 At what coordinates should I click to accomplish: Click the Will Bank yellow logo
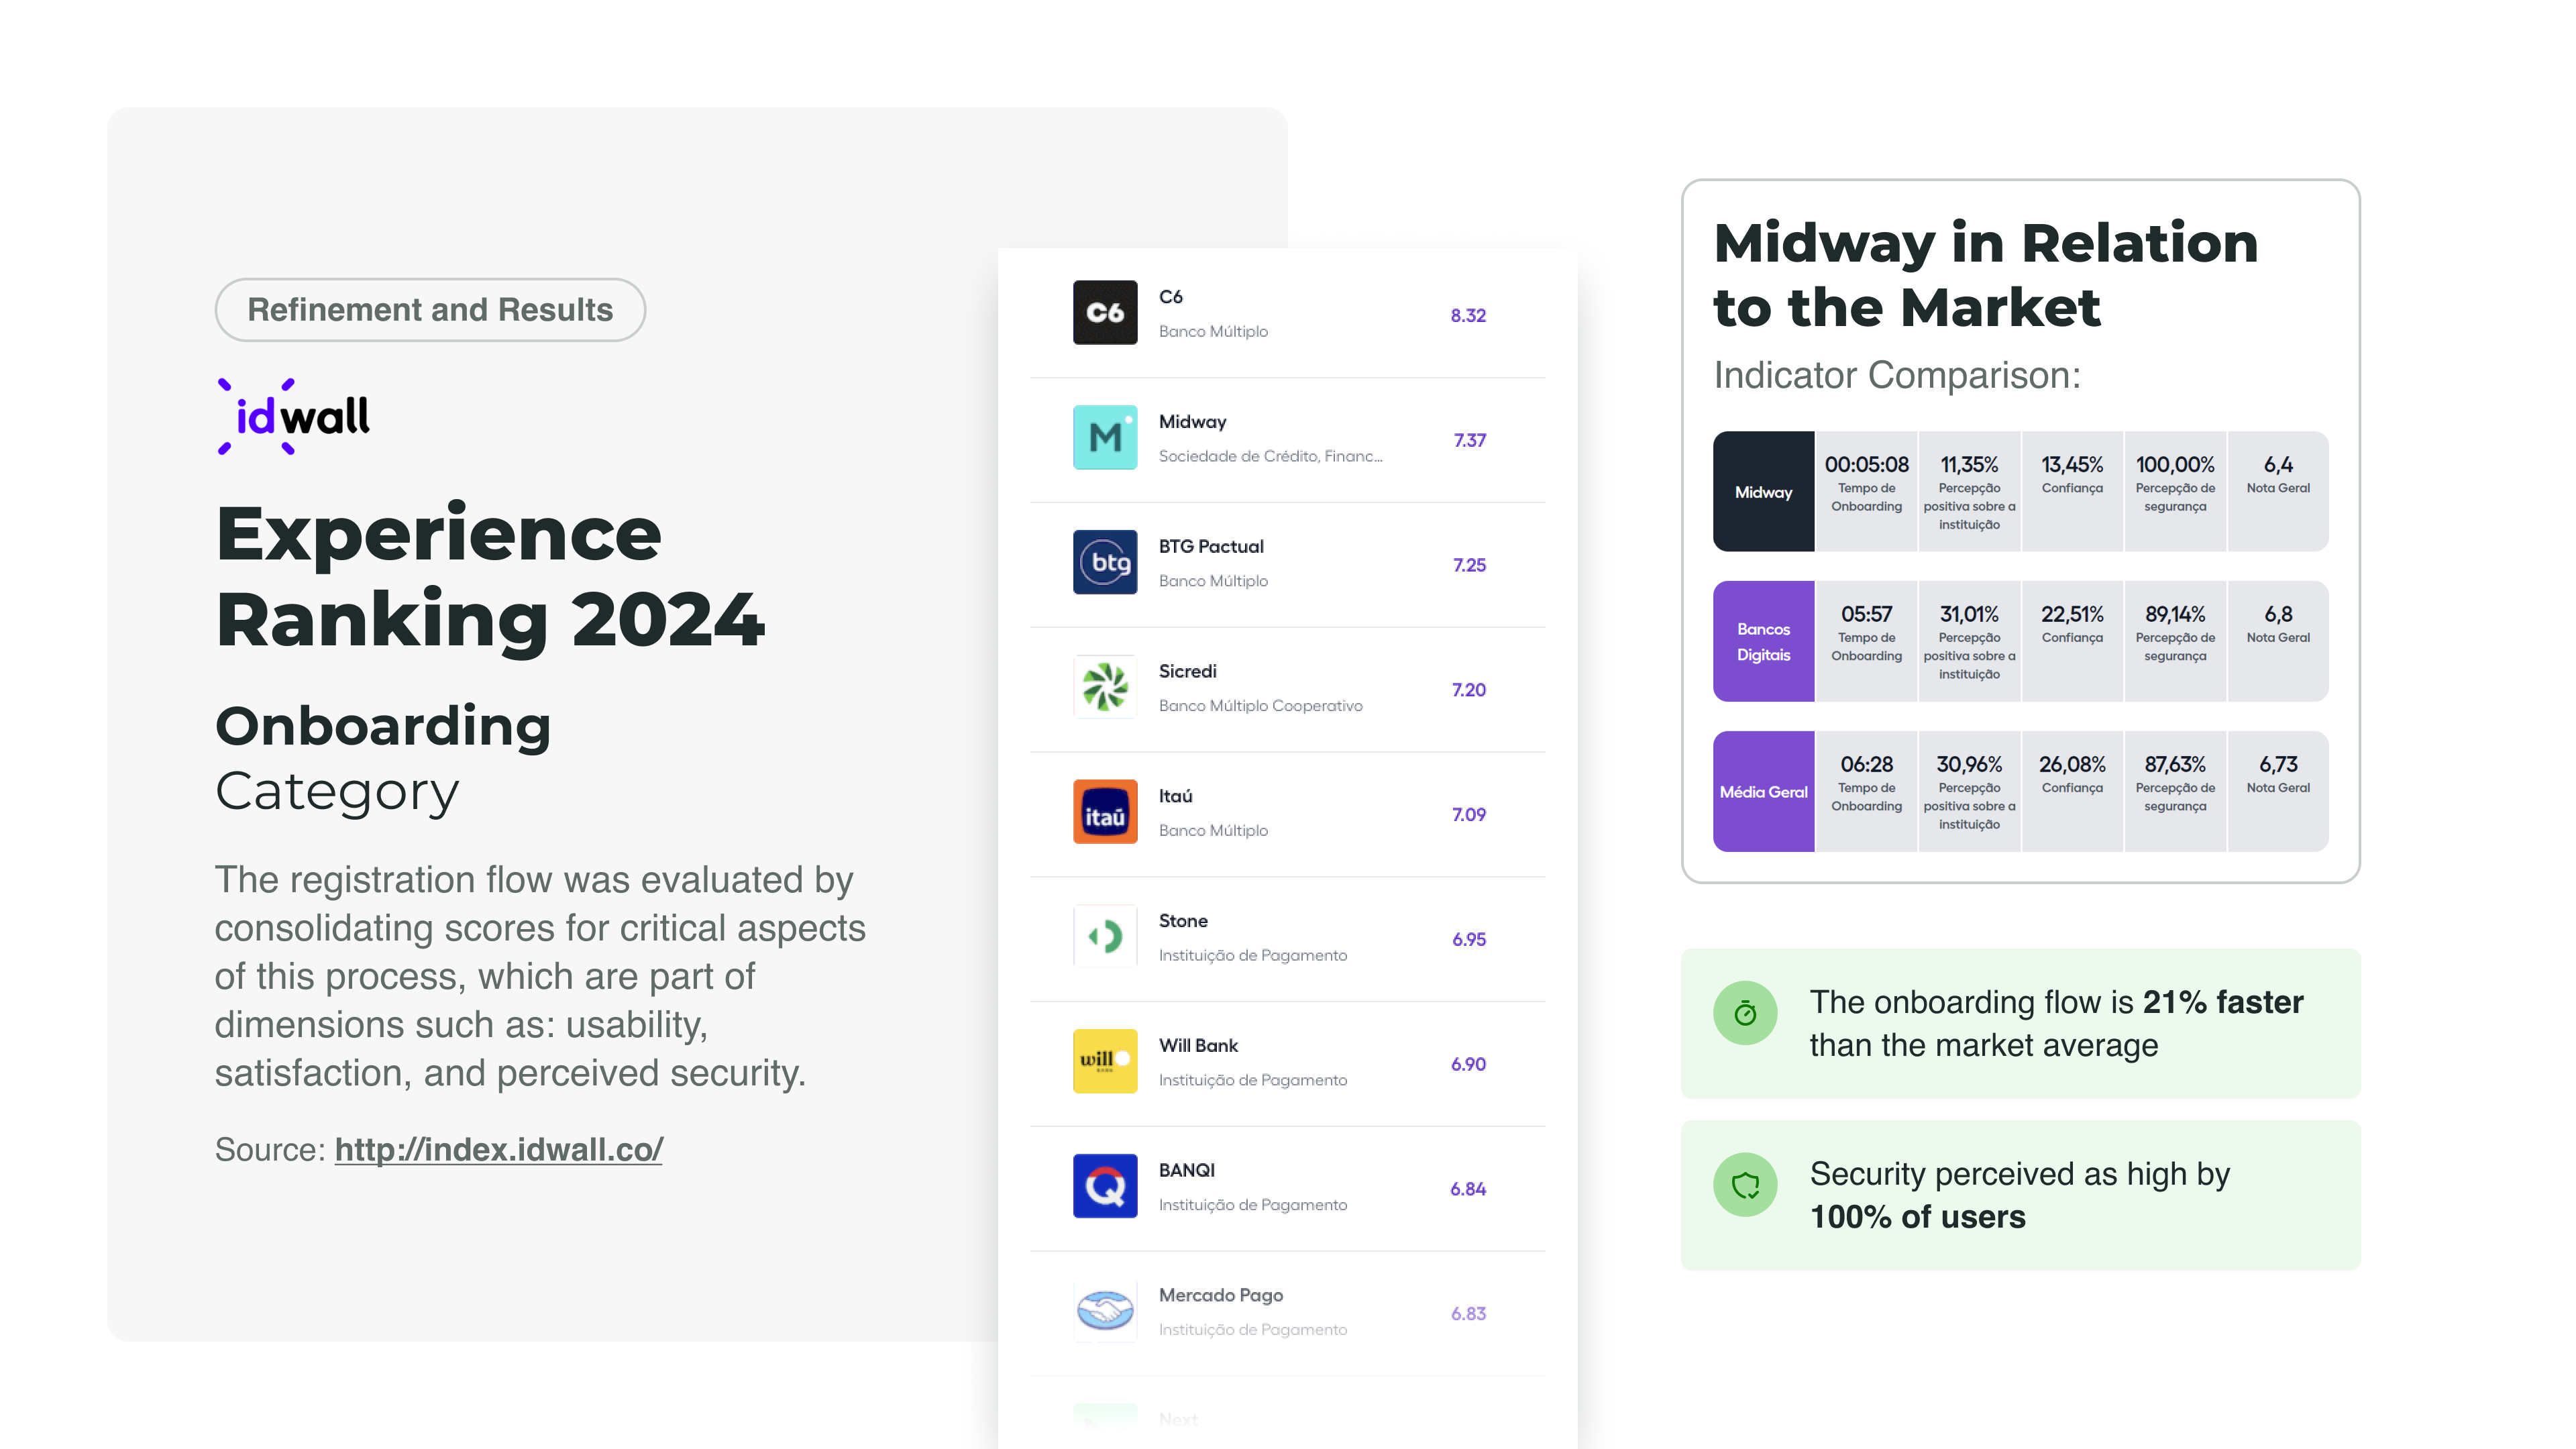(1105, 1061)
